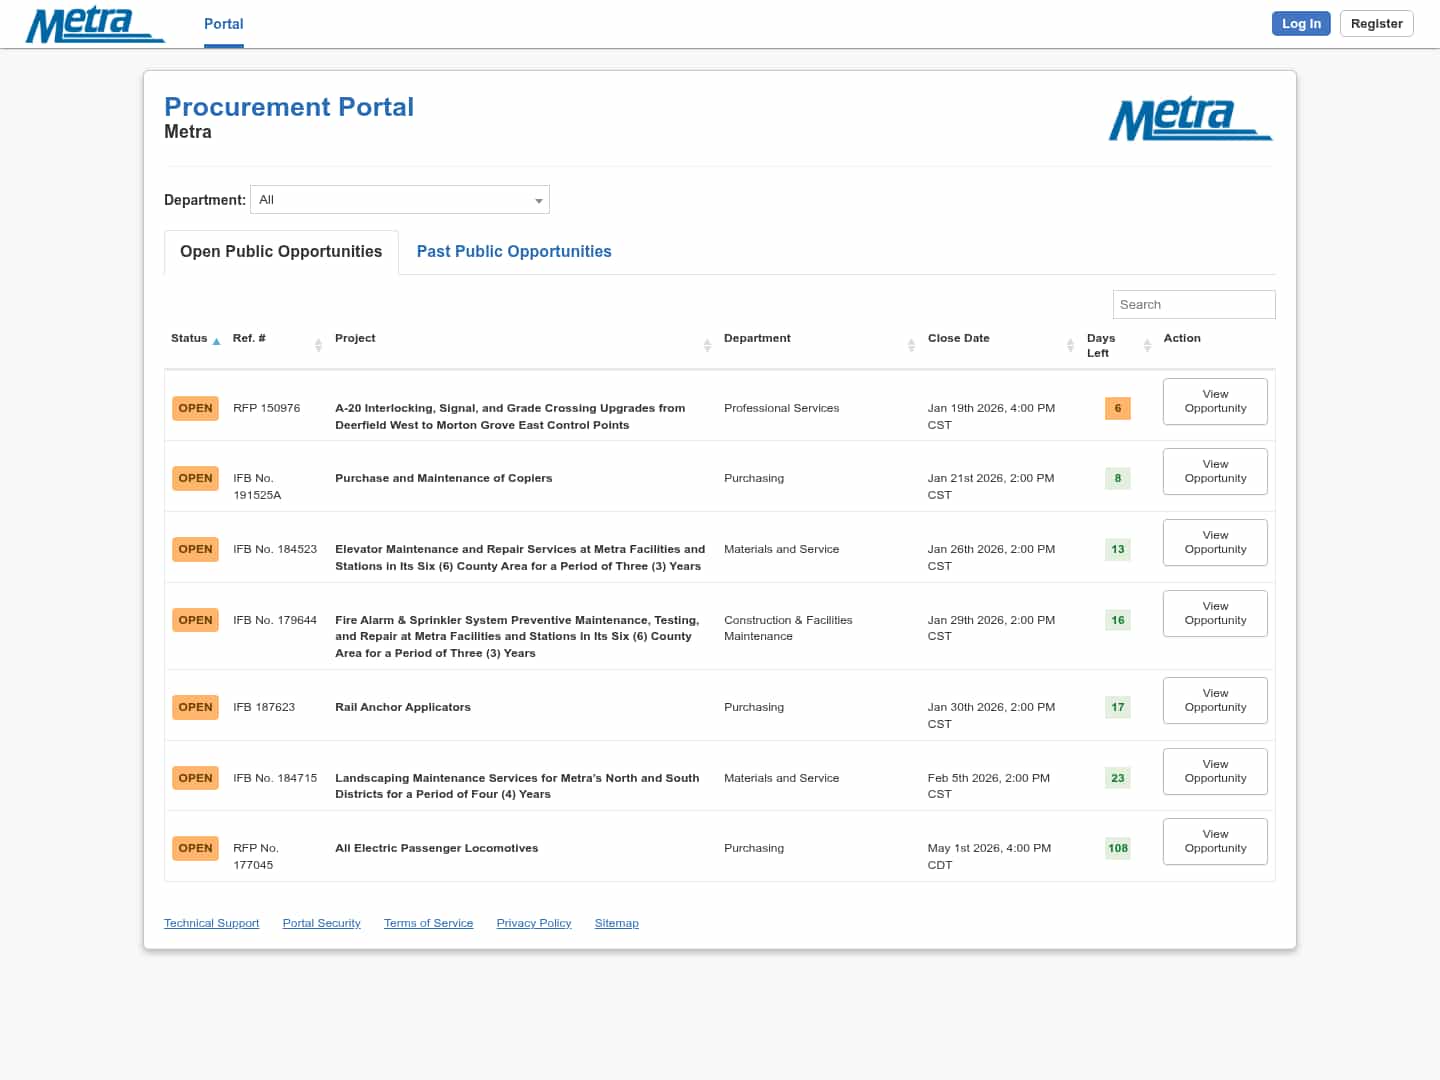Sort by Days Left column arrows
The width and height of the screenshot is (1440, 1080).
tap(1147, 345)
